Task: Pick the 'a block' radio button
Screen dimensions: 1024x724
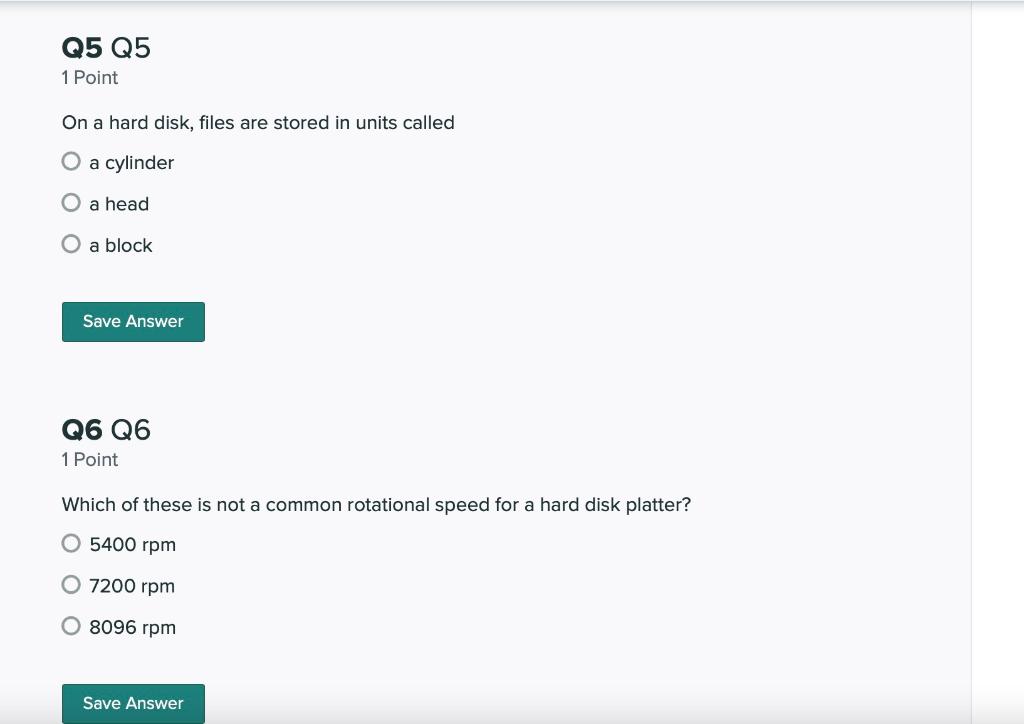Action: tap(71, 244)
